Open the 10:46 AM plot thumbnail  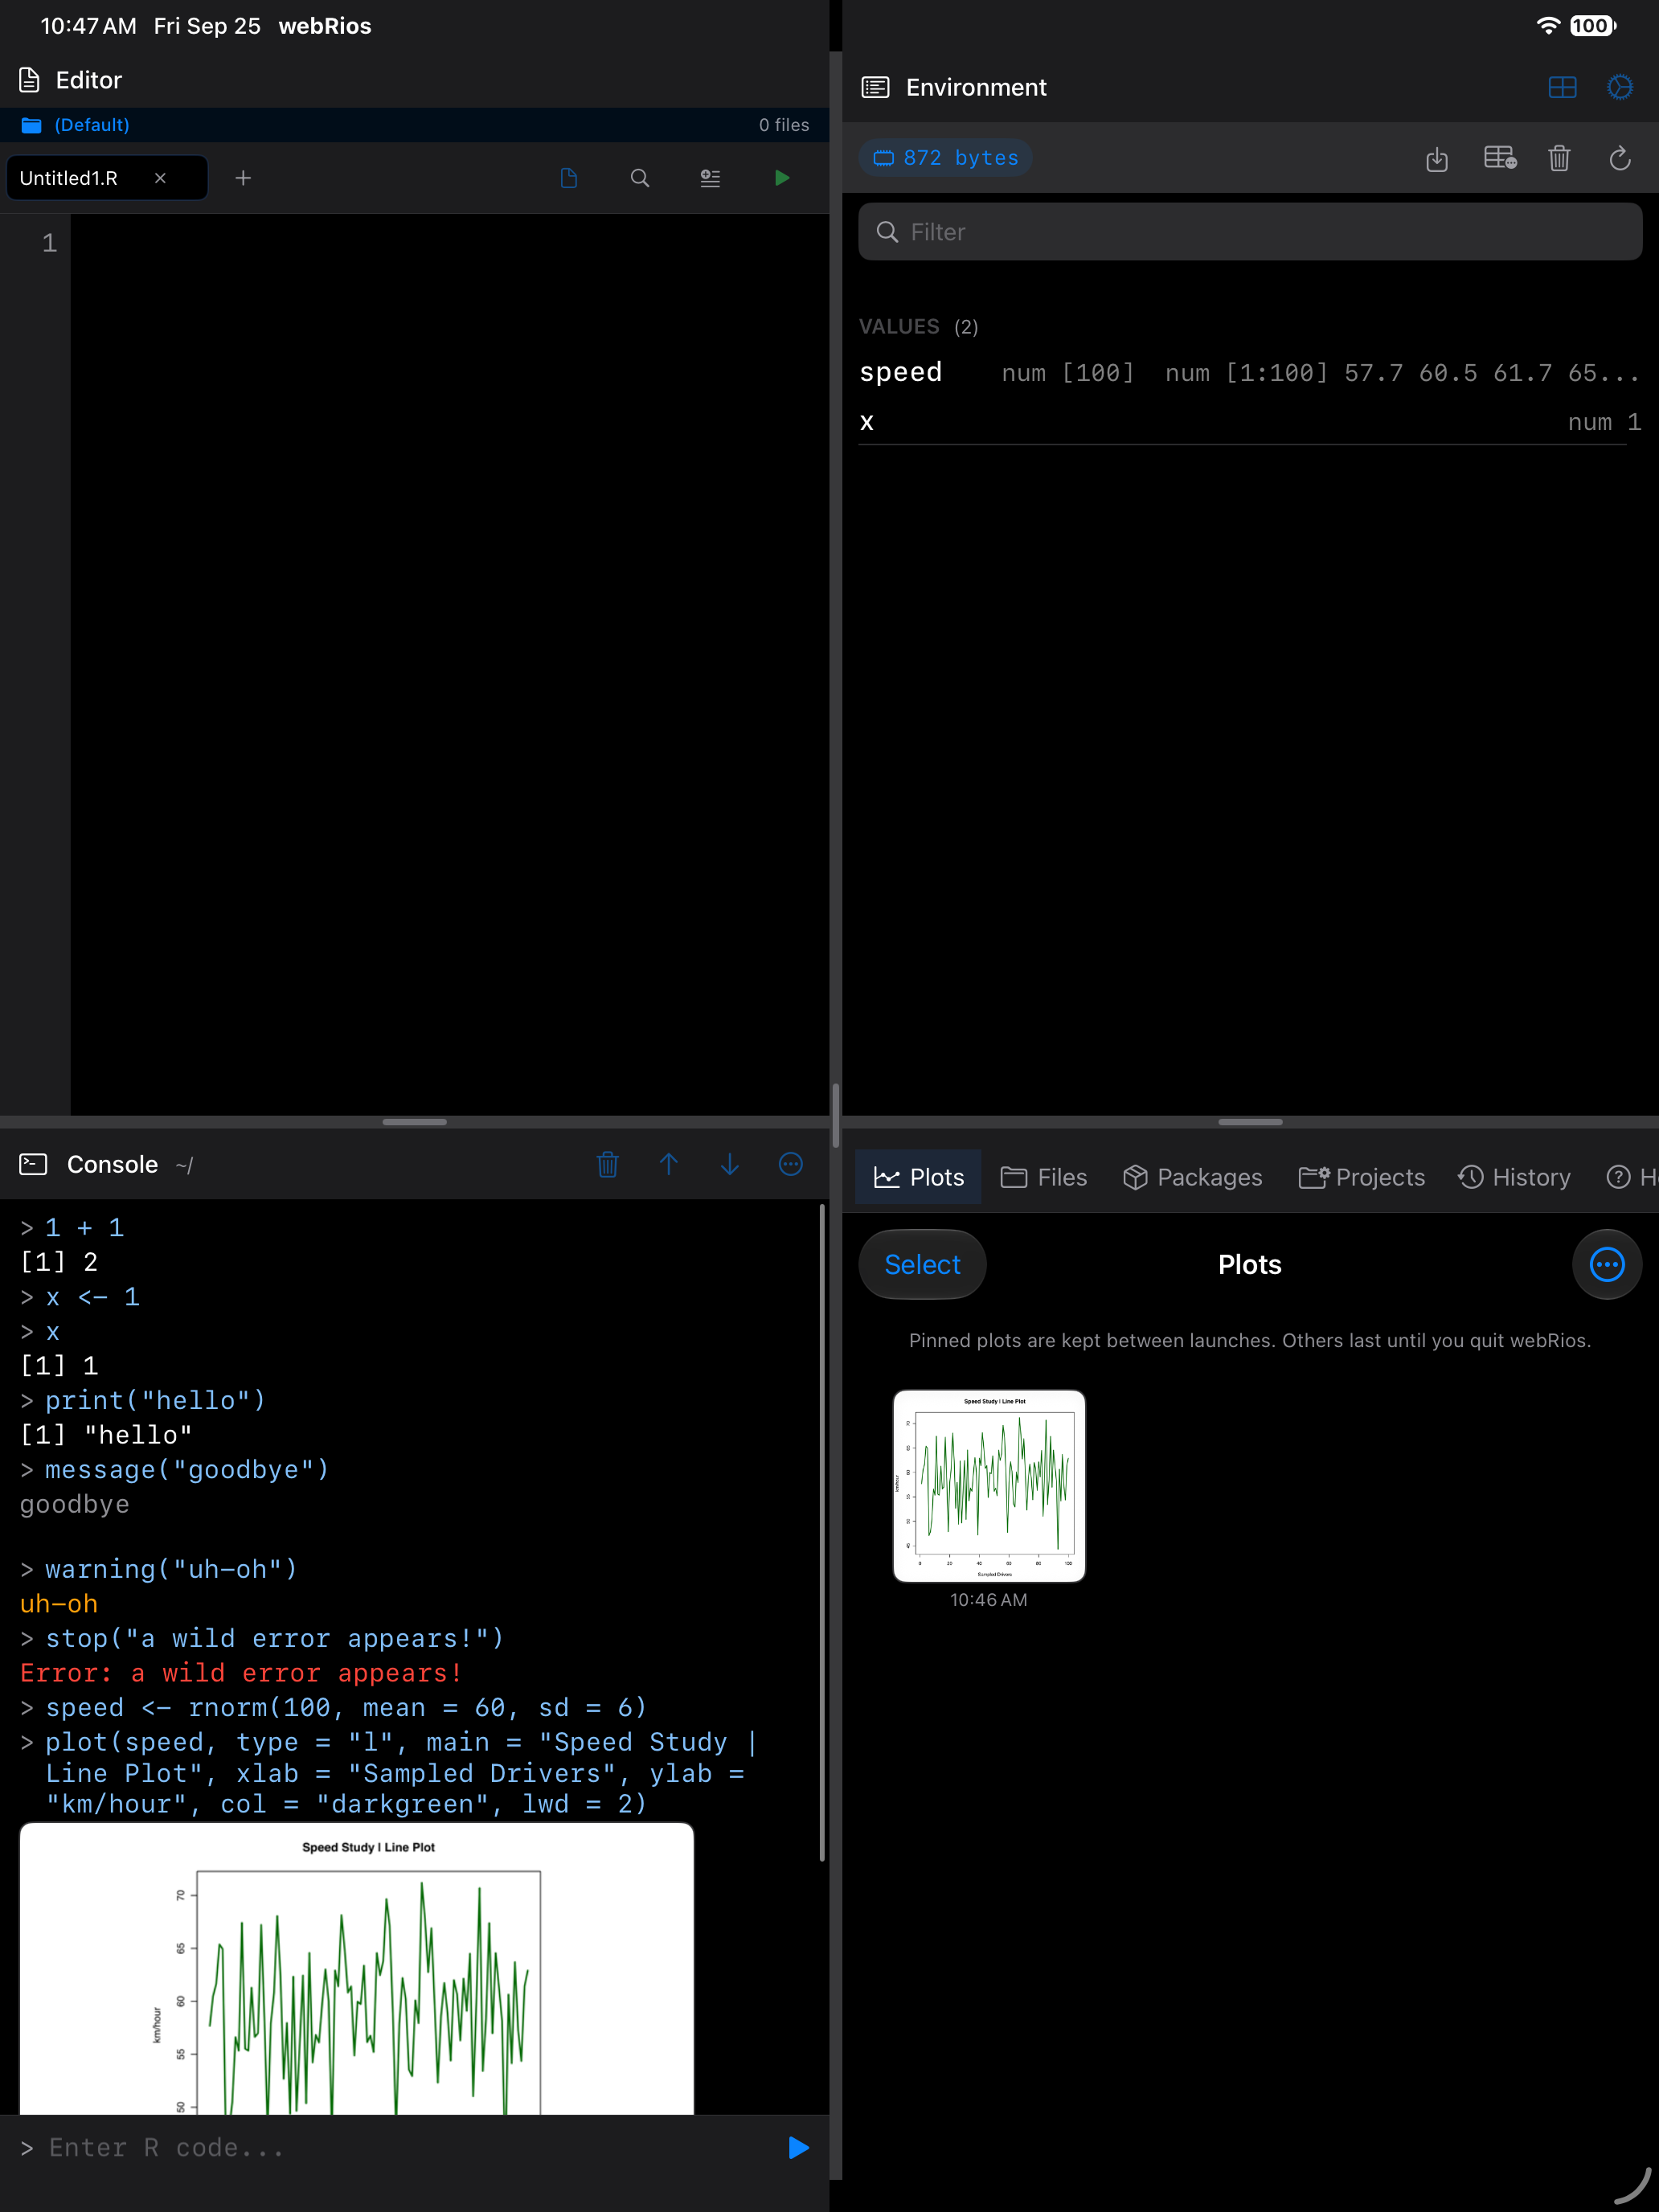click(989, 1486)
